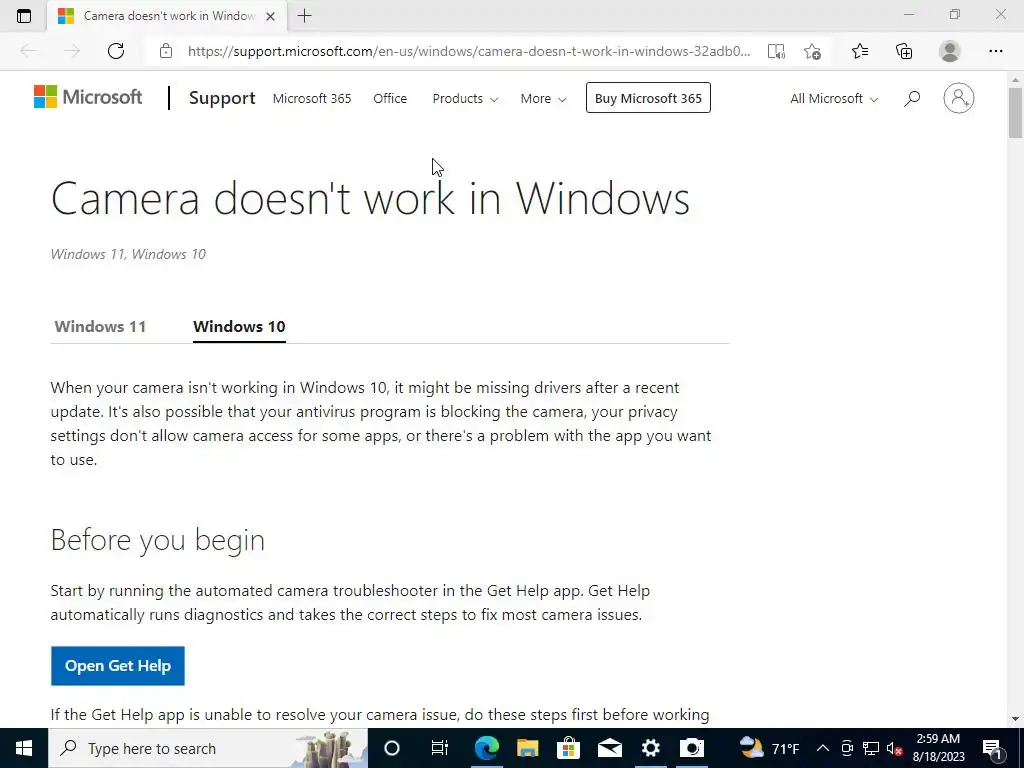Click the Windows 11, Windows 10 subtitle

coord(128,254)
